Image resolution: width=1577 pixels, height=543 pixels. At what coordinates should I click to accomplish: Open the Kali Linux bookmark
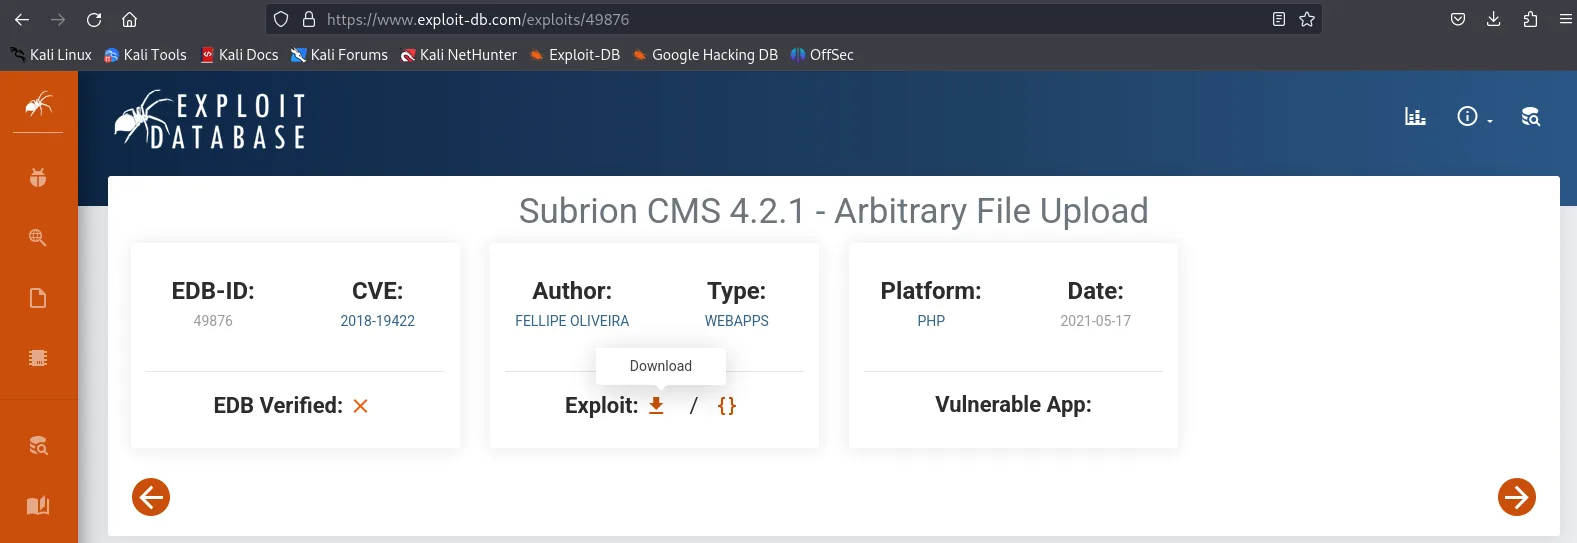51,55
